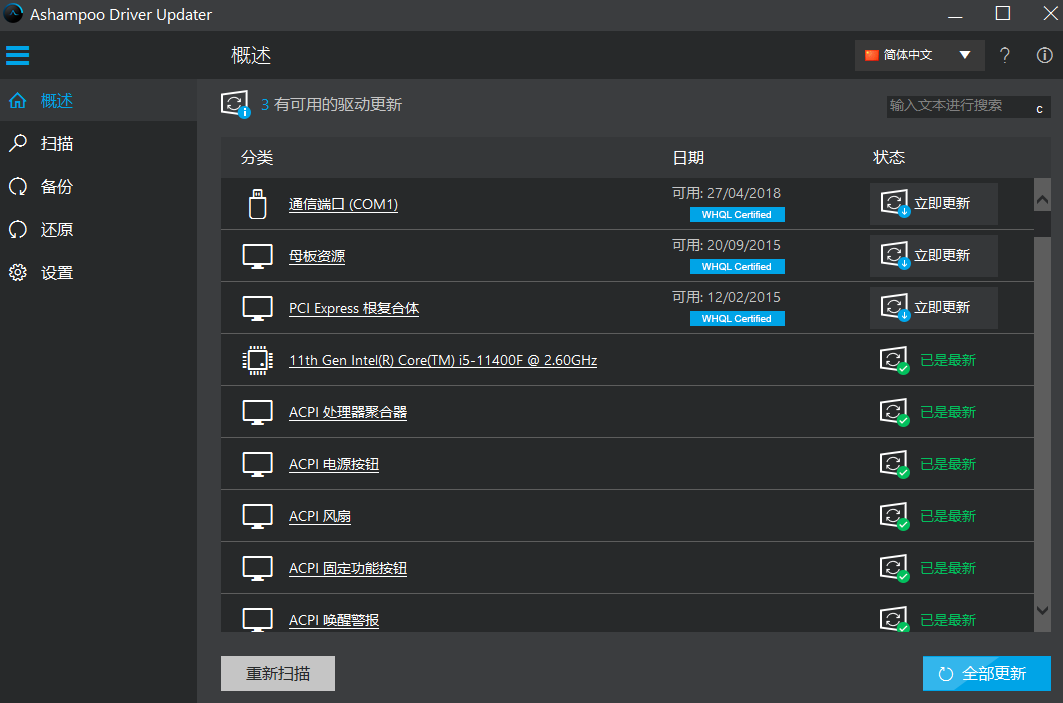Open the 母板资源 driver link
1063x703 pixels.
(x=317, y=256)
